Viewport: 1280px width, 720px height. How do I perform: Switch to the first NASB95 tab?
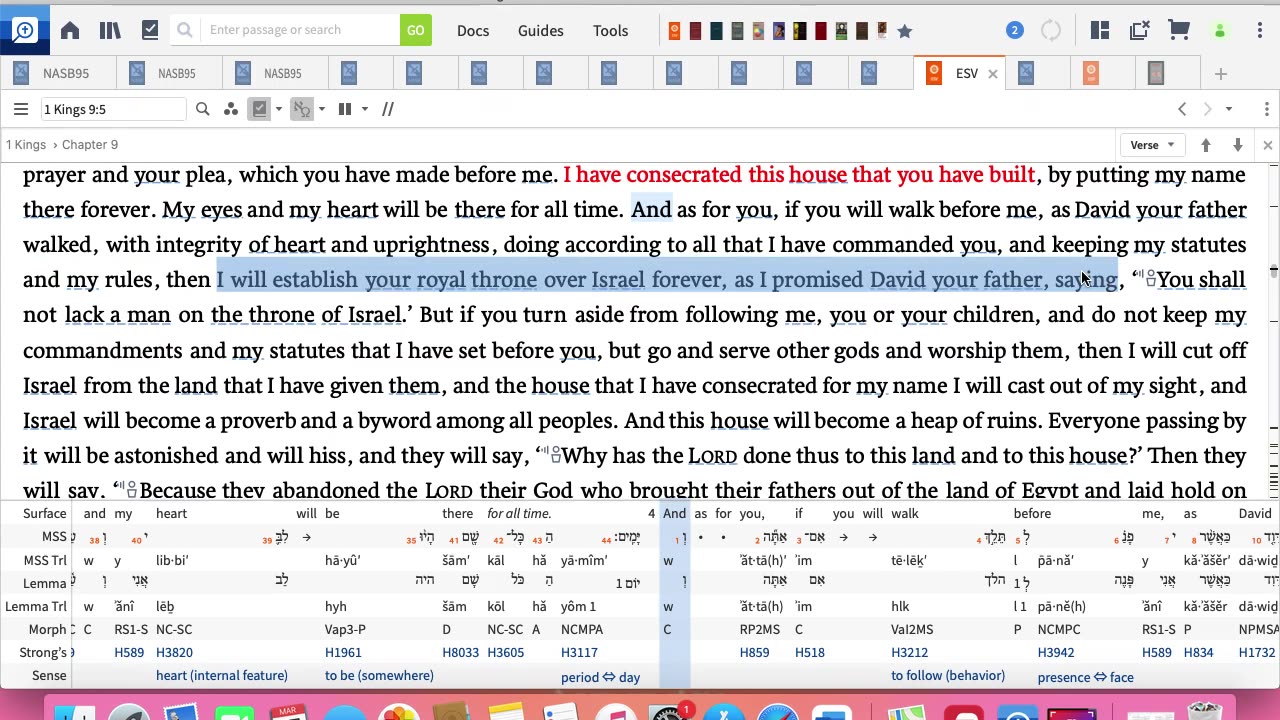(x=56, y=73)
